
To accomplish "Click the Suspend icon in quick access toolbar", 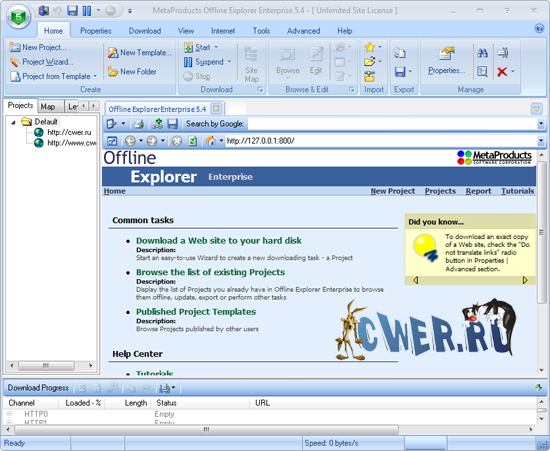I will (87, 11).
